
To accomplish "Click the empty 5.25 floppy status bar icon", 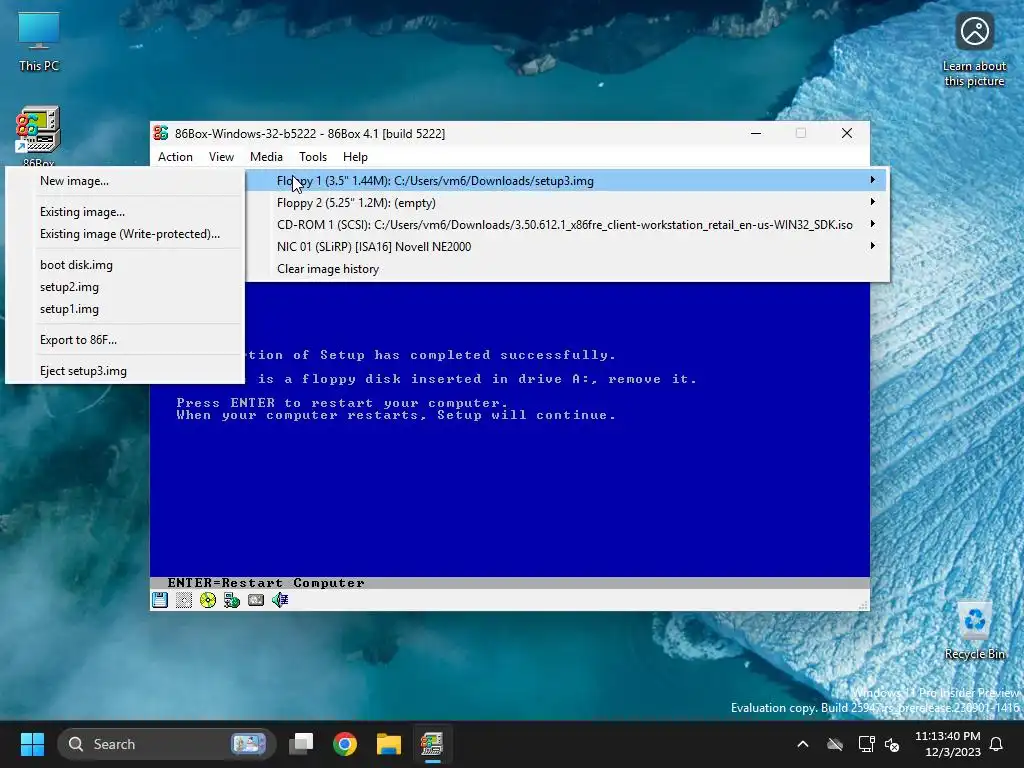I will point(184,600).
